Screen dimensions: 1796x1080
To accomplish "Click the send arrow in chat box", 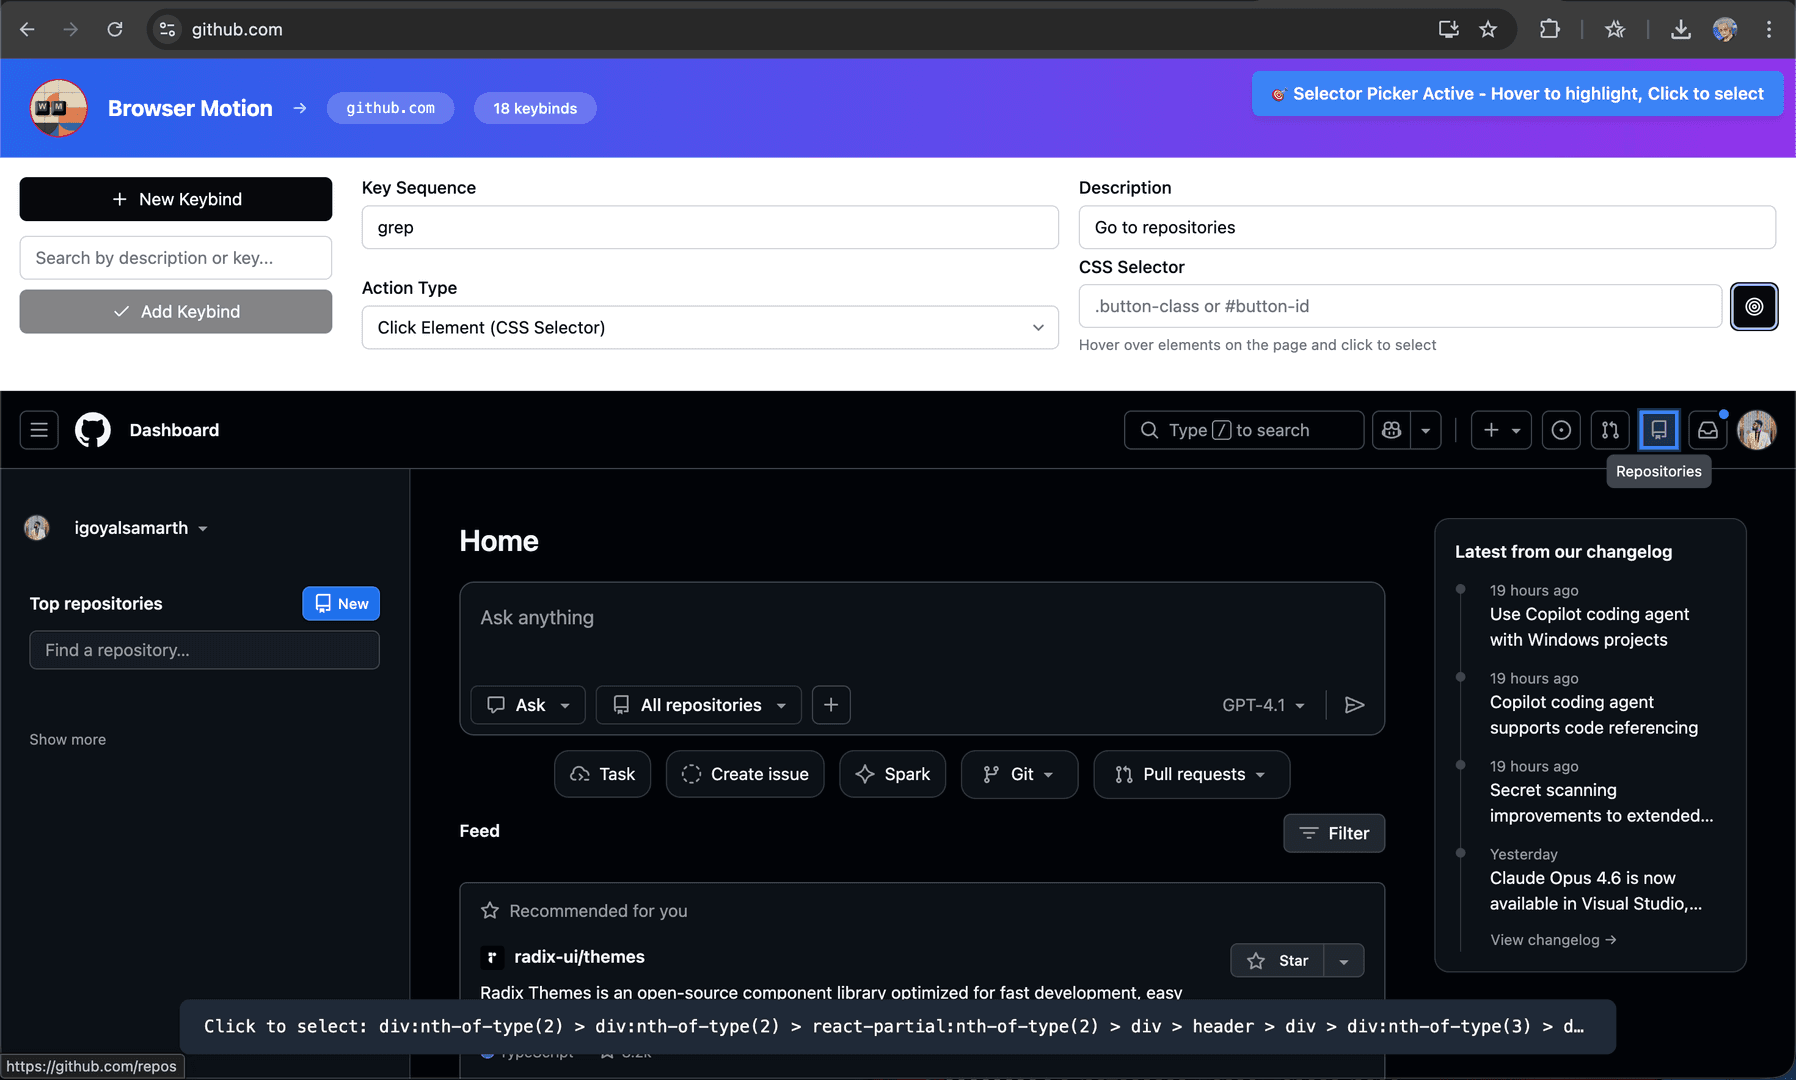I will click(1354, 705).
